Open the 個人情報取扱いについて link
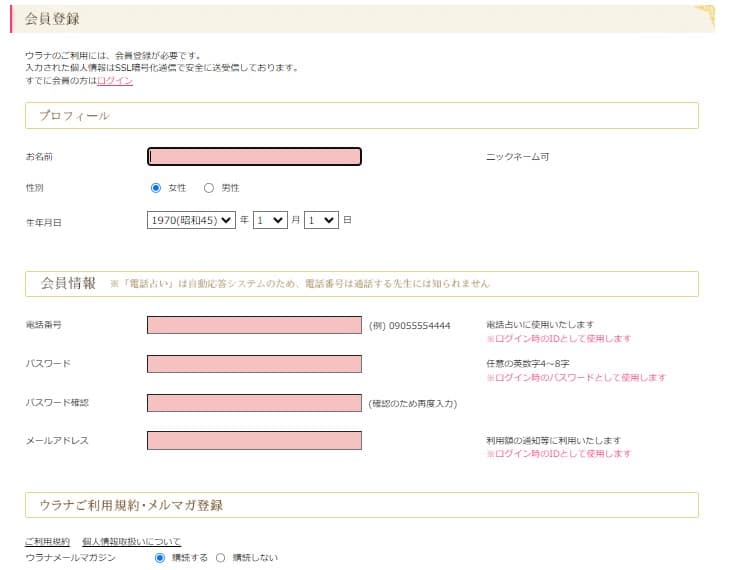 [131, 541]
